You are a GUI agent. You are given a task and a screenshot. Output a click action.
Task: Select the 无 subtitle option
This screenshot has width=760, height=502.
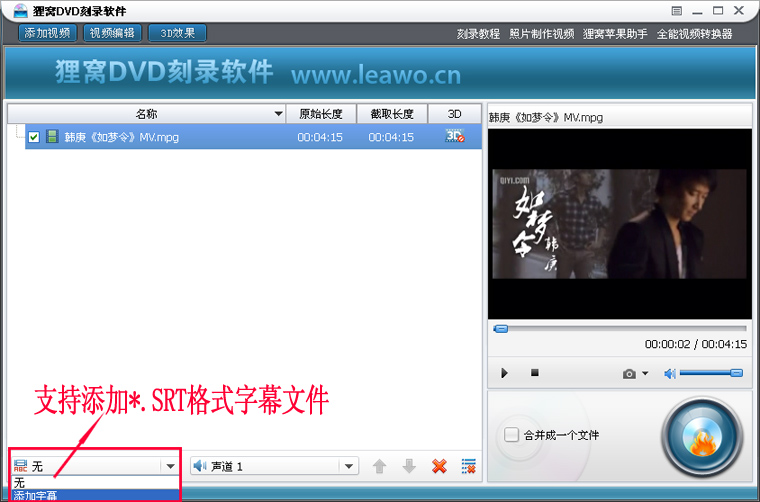pyautogui.click(x=95, y=483)
